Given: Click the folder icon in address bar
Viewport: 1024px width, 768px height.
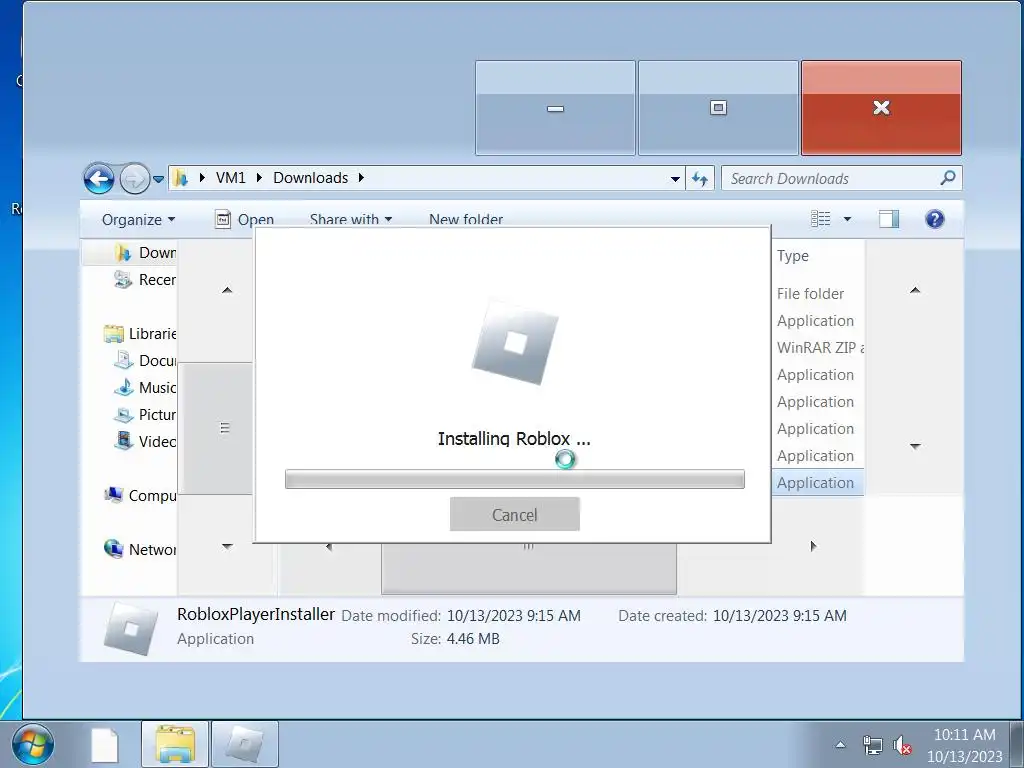Looking at the screenshot, I should tap(181, 178).
